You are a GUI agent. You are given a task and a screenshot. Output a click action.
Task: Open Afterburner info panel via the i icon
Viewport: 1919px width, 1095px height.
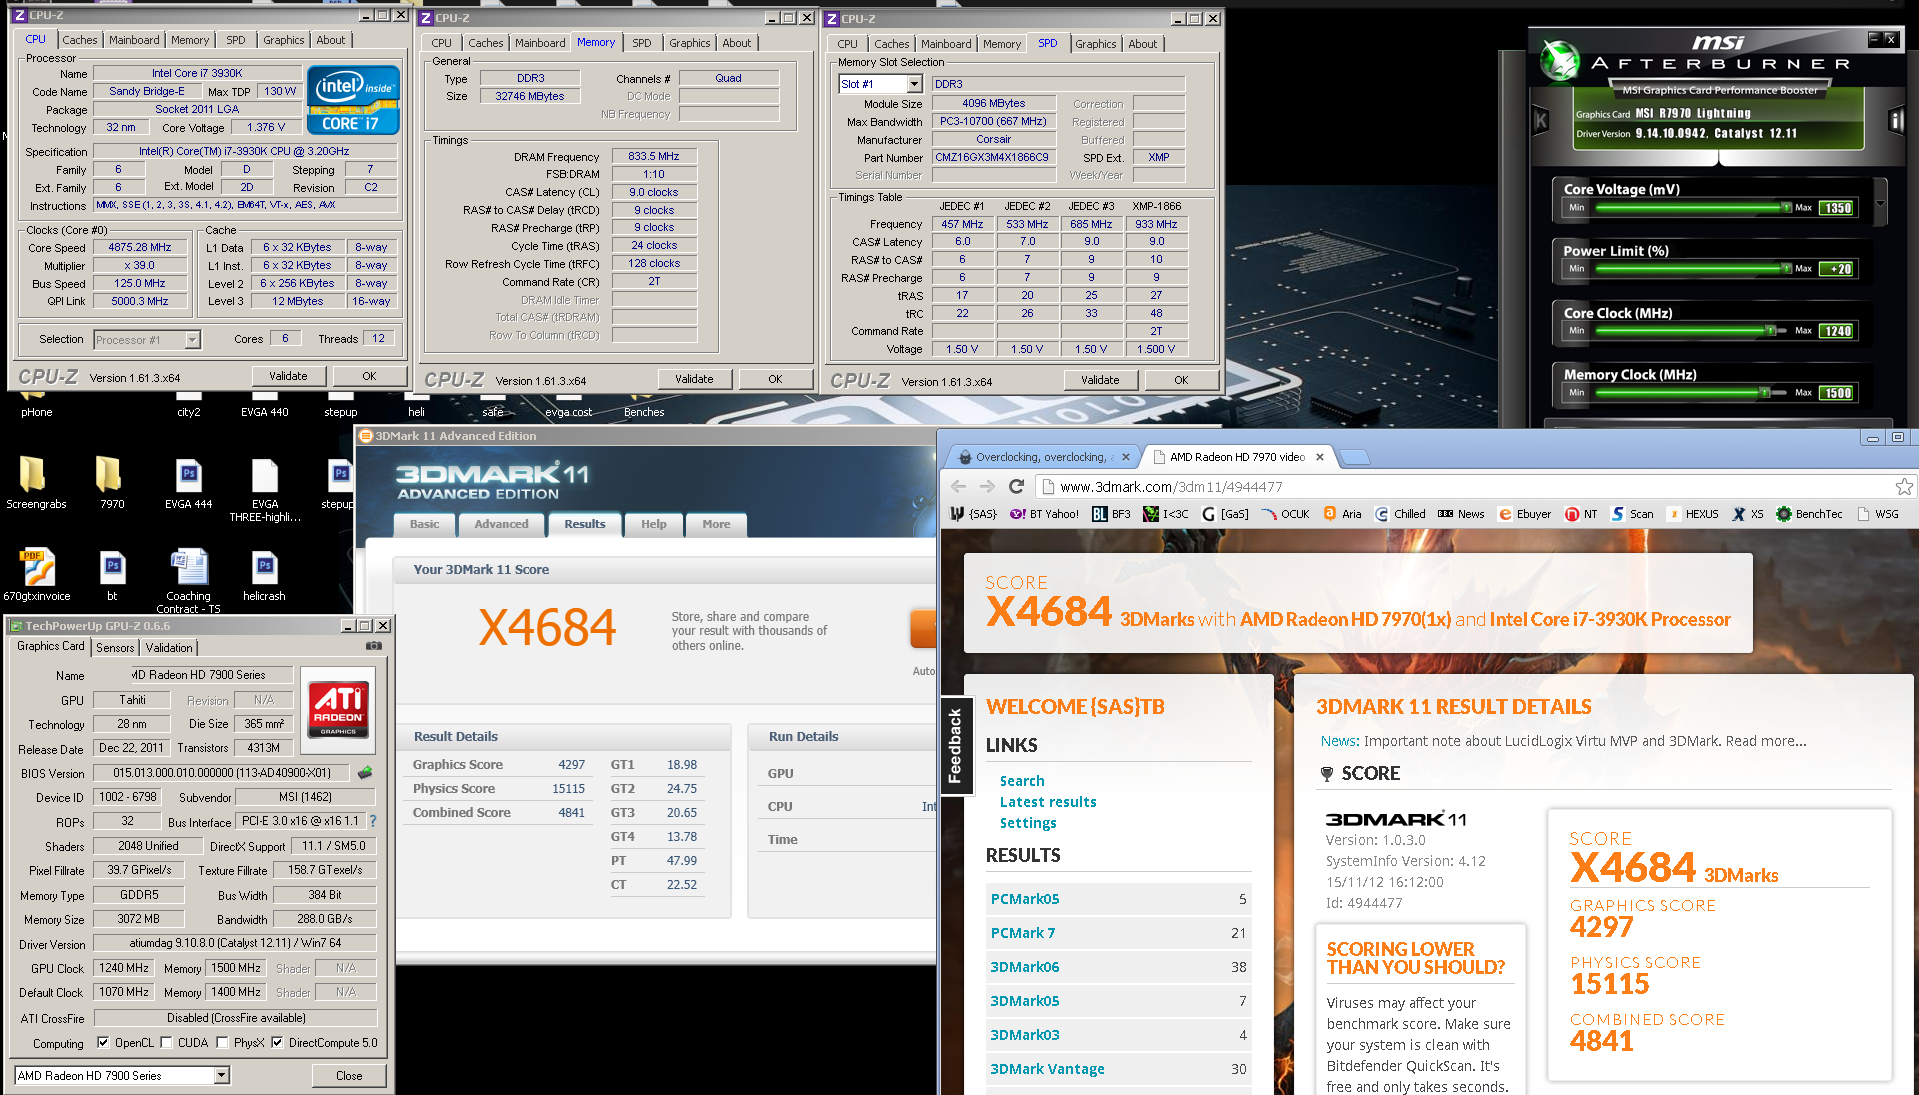coord(1895,121)
